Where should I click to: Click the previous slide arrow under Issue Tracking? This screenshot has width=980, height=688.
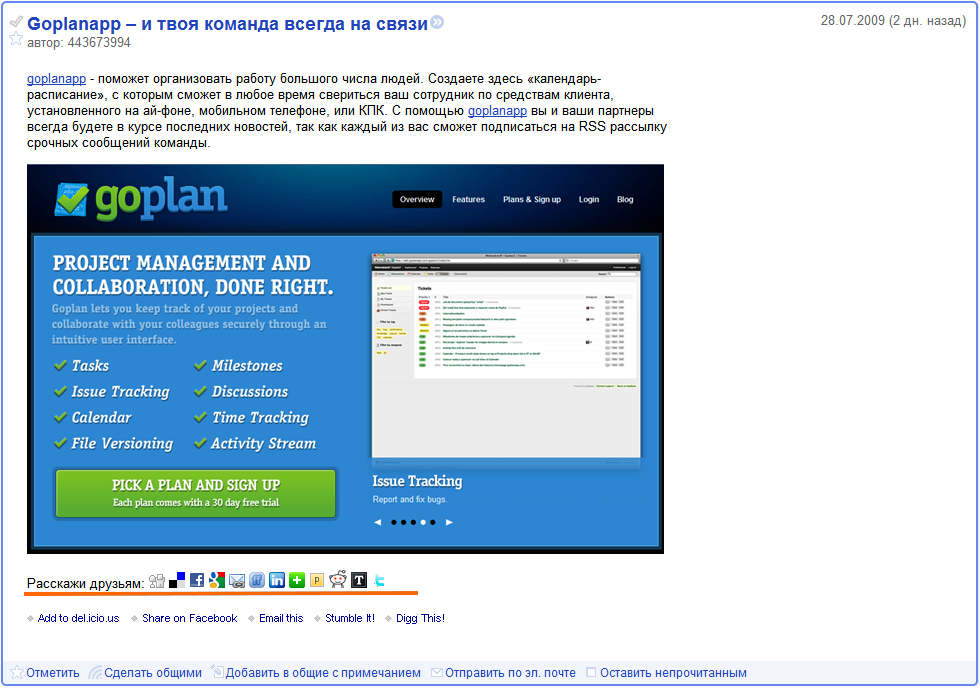tap(378, 522)
